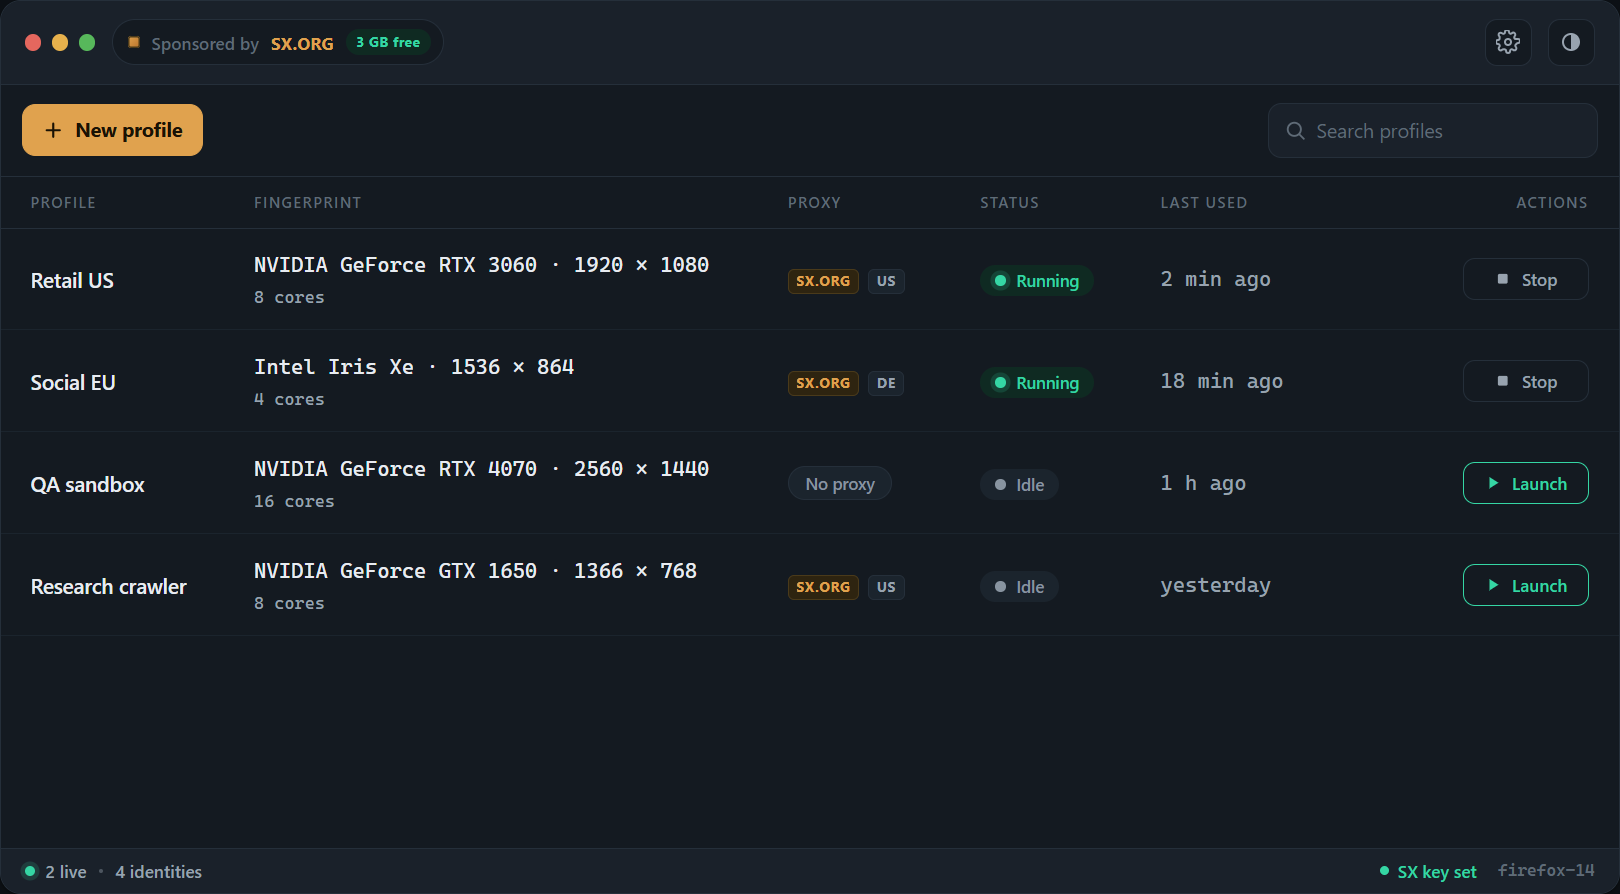Click the orange sponsor square icon
This screenshot has height=894, width=1620.
click(x=134, y=42)
